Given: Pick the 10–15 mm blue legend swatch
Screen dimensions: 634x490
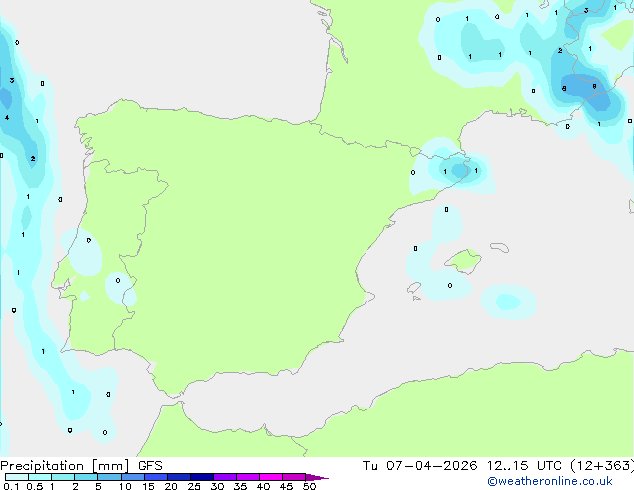Looking at the screenshot, I should [x=133, y=477].
